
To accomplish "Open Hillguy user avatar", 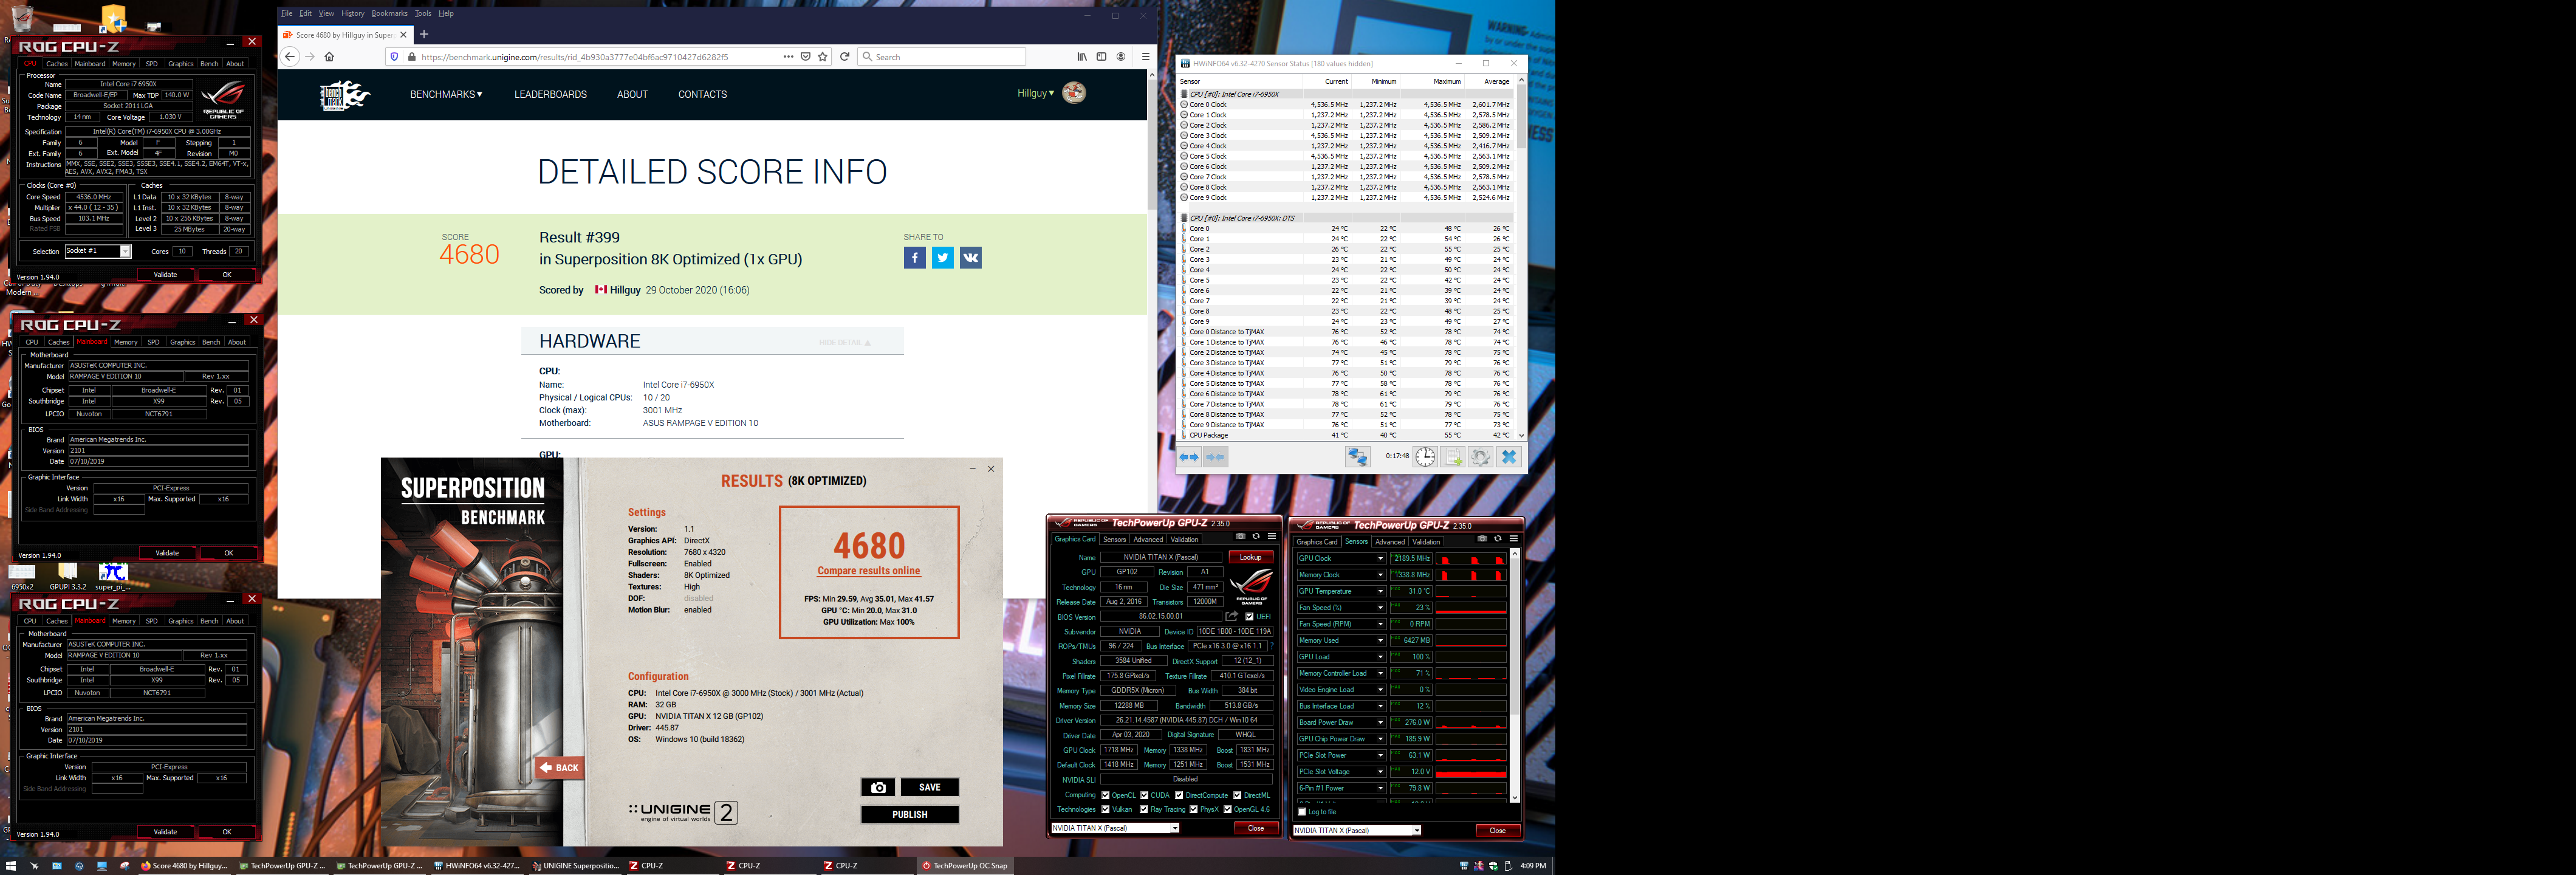I will (x=1074, y=93).
